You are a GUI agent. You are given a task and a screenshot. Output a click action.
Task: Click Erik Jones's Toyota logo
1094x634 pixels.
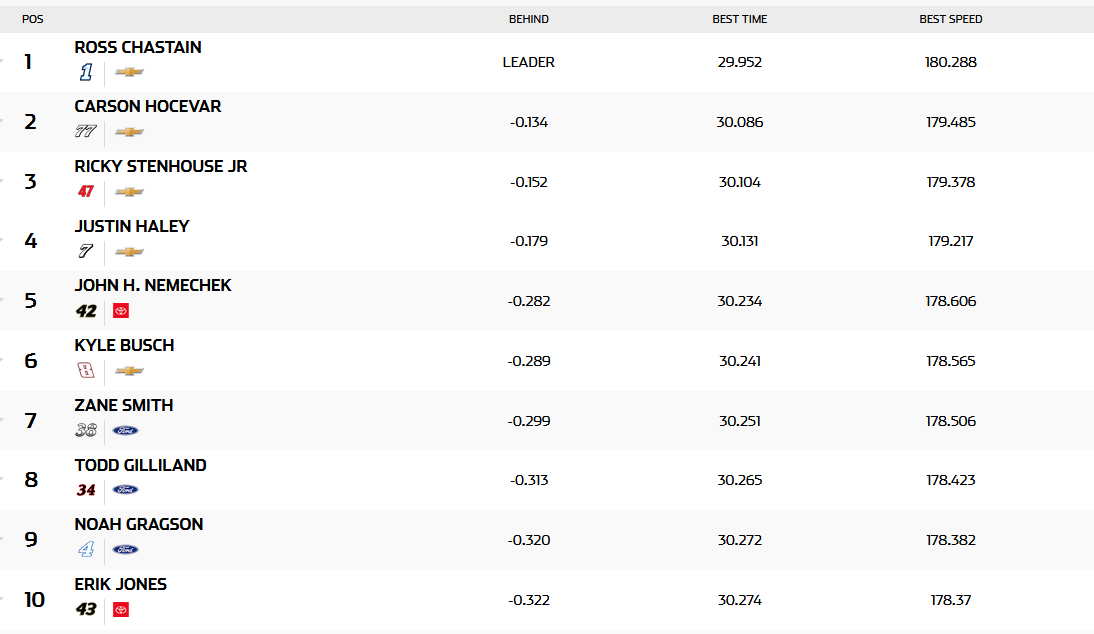pyautogui.click(x=121, y=609)
